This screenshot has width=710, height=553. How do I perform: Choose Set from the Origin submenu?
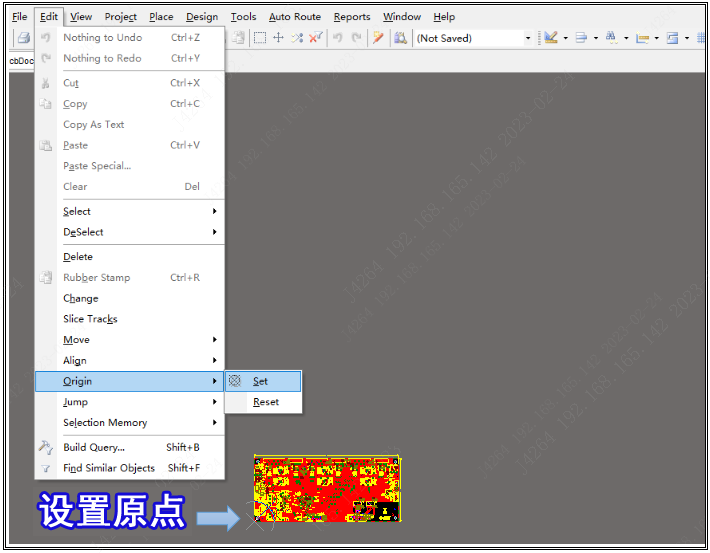coord(261,381)
